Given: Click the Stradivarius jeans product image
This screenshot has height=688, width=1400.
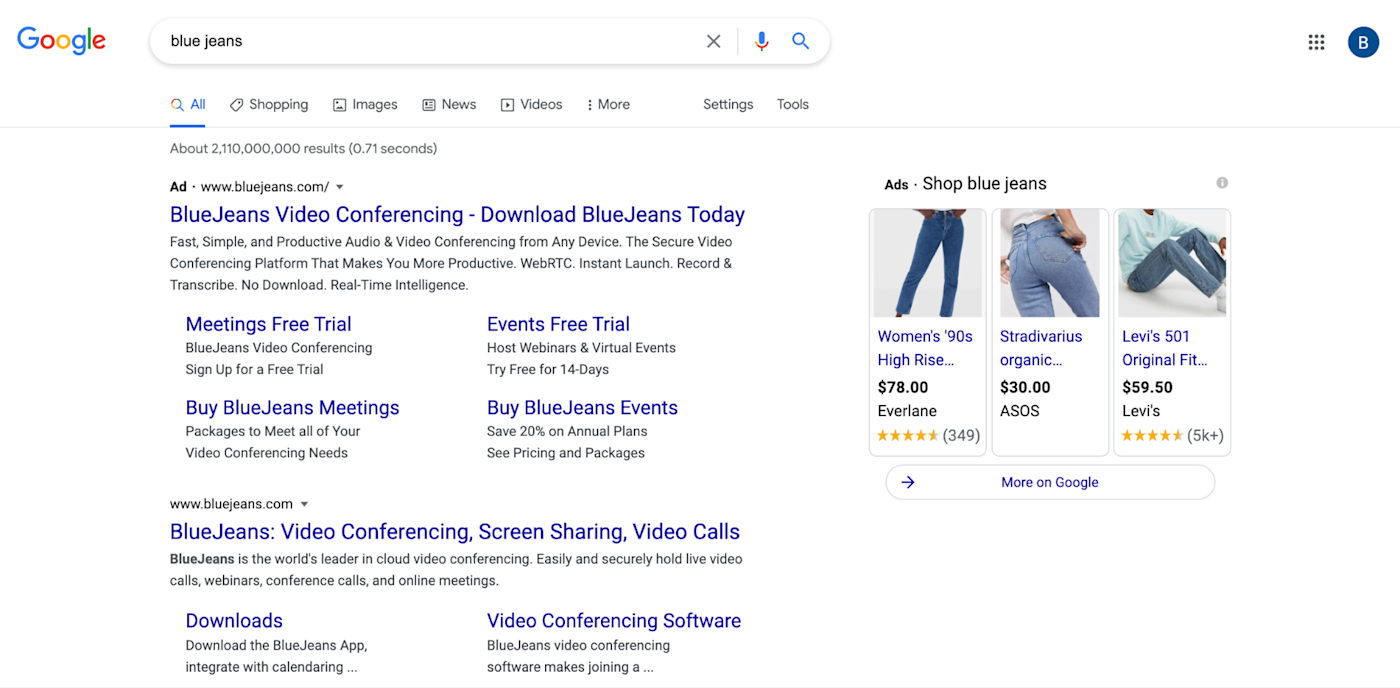Looking at the screenshot, I should tap(1050, 263).
